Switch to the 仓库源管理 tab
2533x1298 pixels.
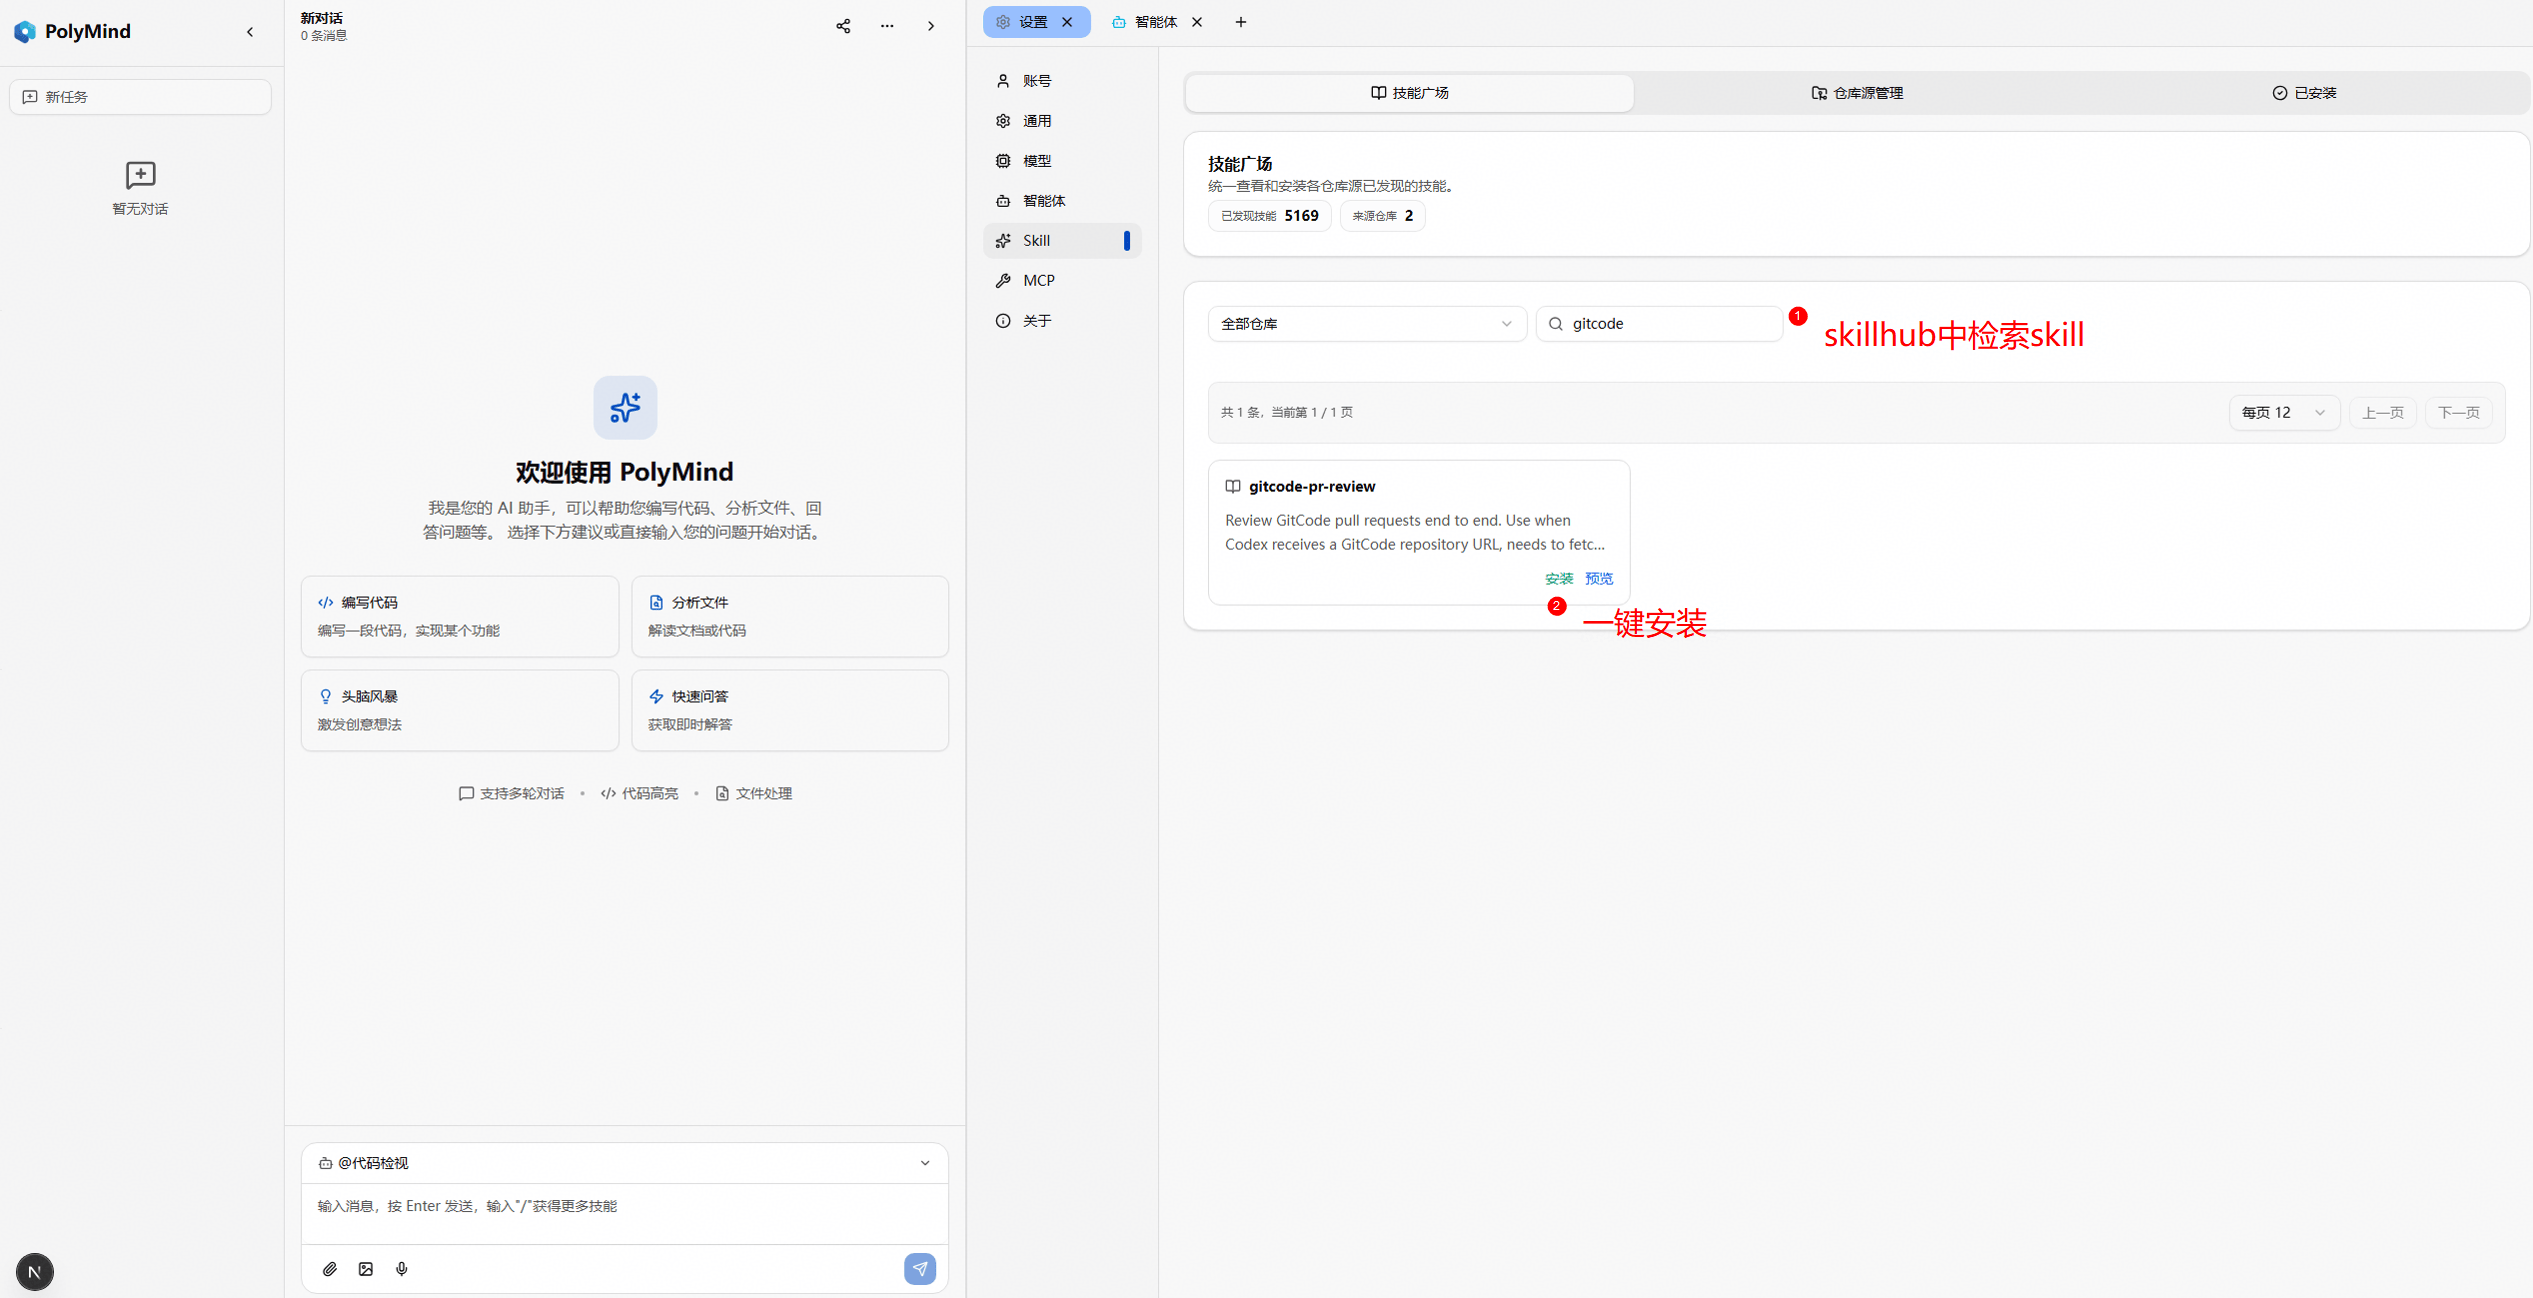pos(1857,93)
